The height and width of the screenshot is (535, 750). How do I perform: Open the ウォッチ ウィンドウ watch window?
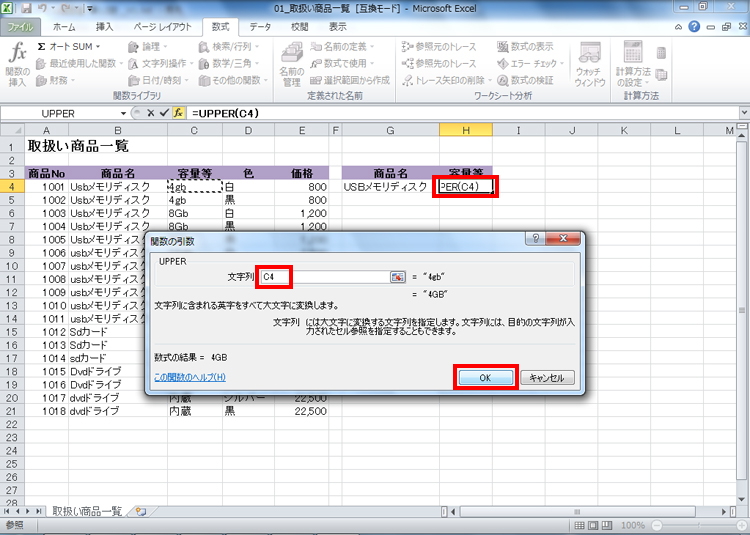pyautogui.click(x=590, y=65)
